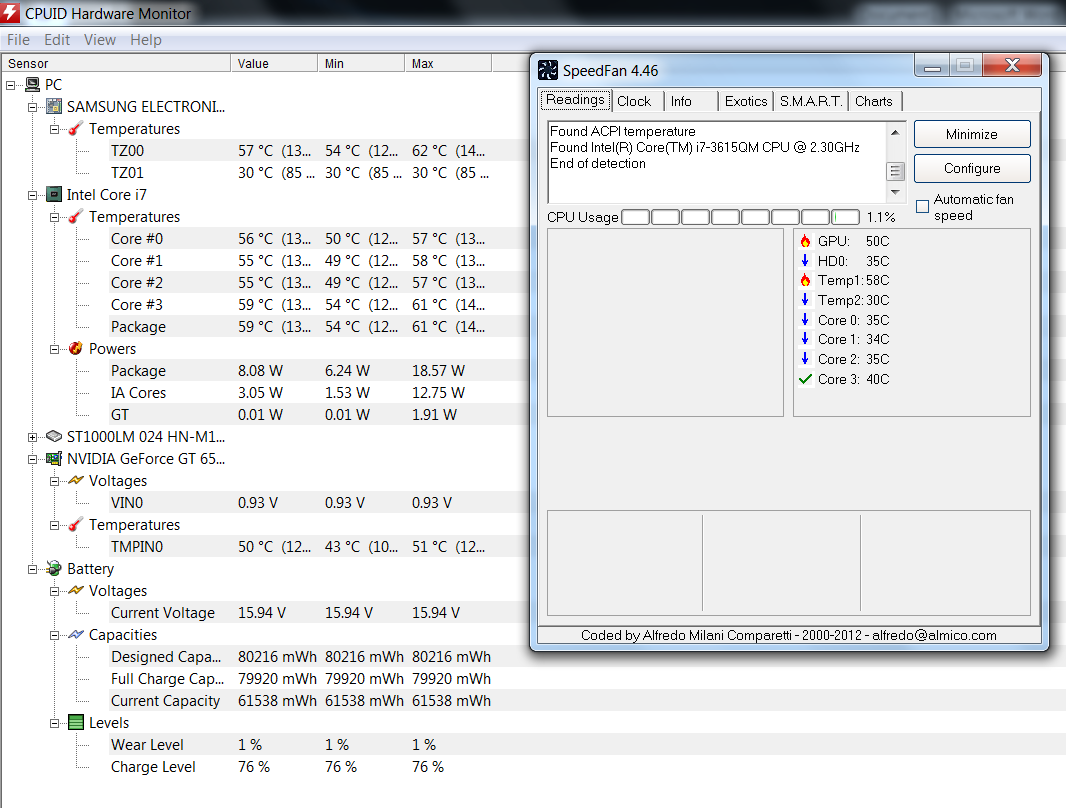Image resolution: width=1066 pixels, height=808 pixels.
Task: Open the Help menu in Hardware Monitor
Action: pyautogui.click(x=145, y=40)
